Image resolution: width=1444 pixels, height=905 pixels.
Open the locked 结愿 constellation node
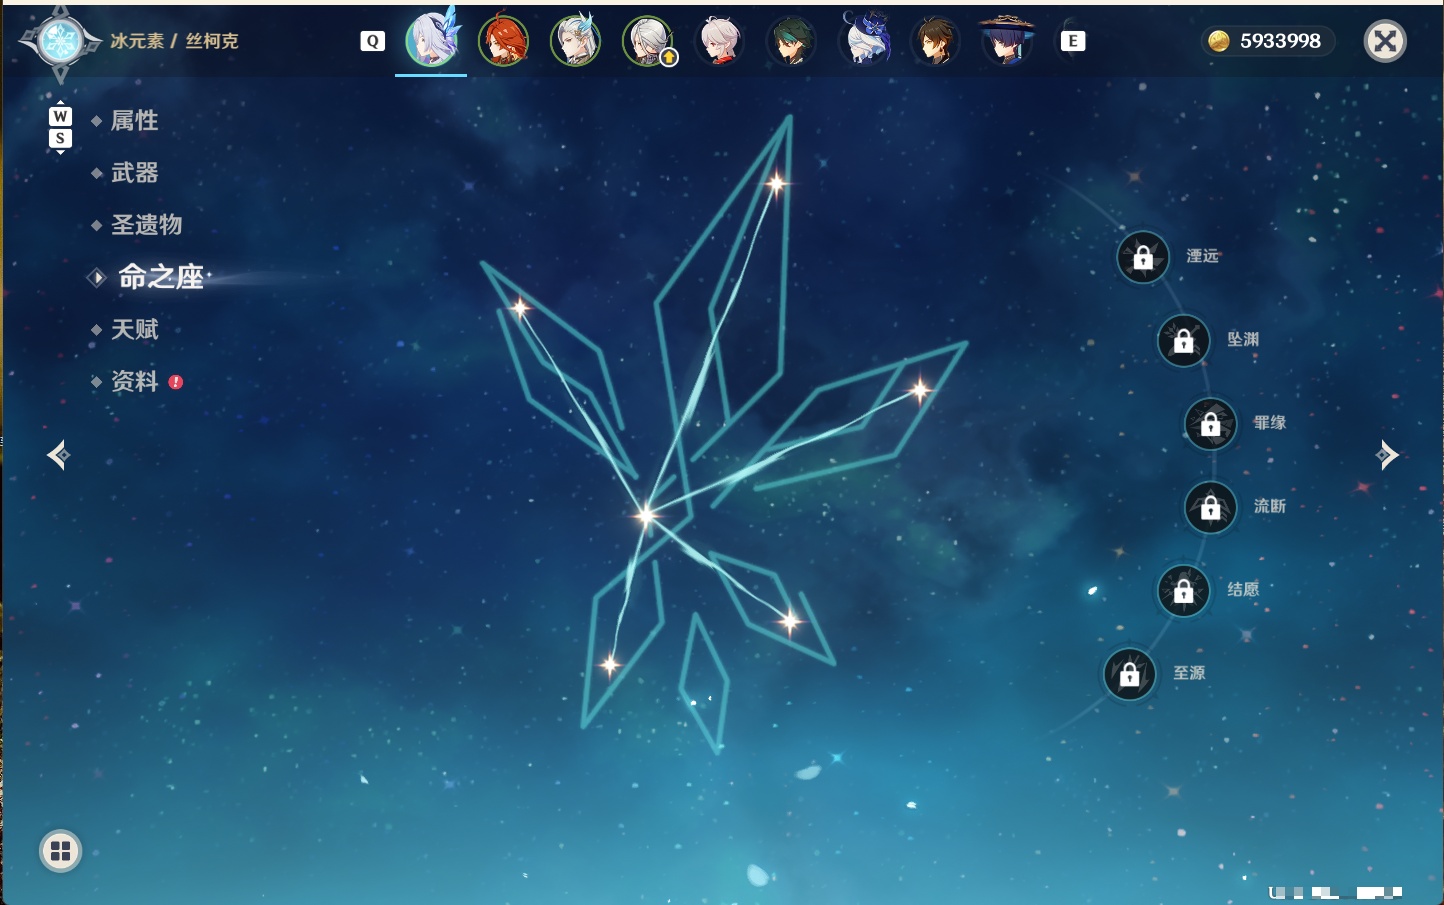click(x=1184, y=591)
